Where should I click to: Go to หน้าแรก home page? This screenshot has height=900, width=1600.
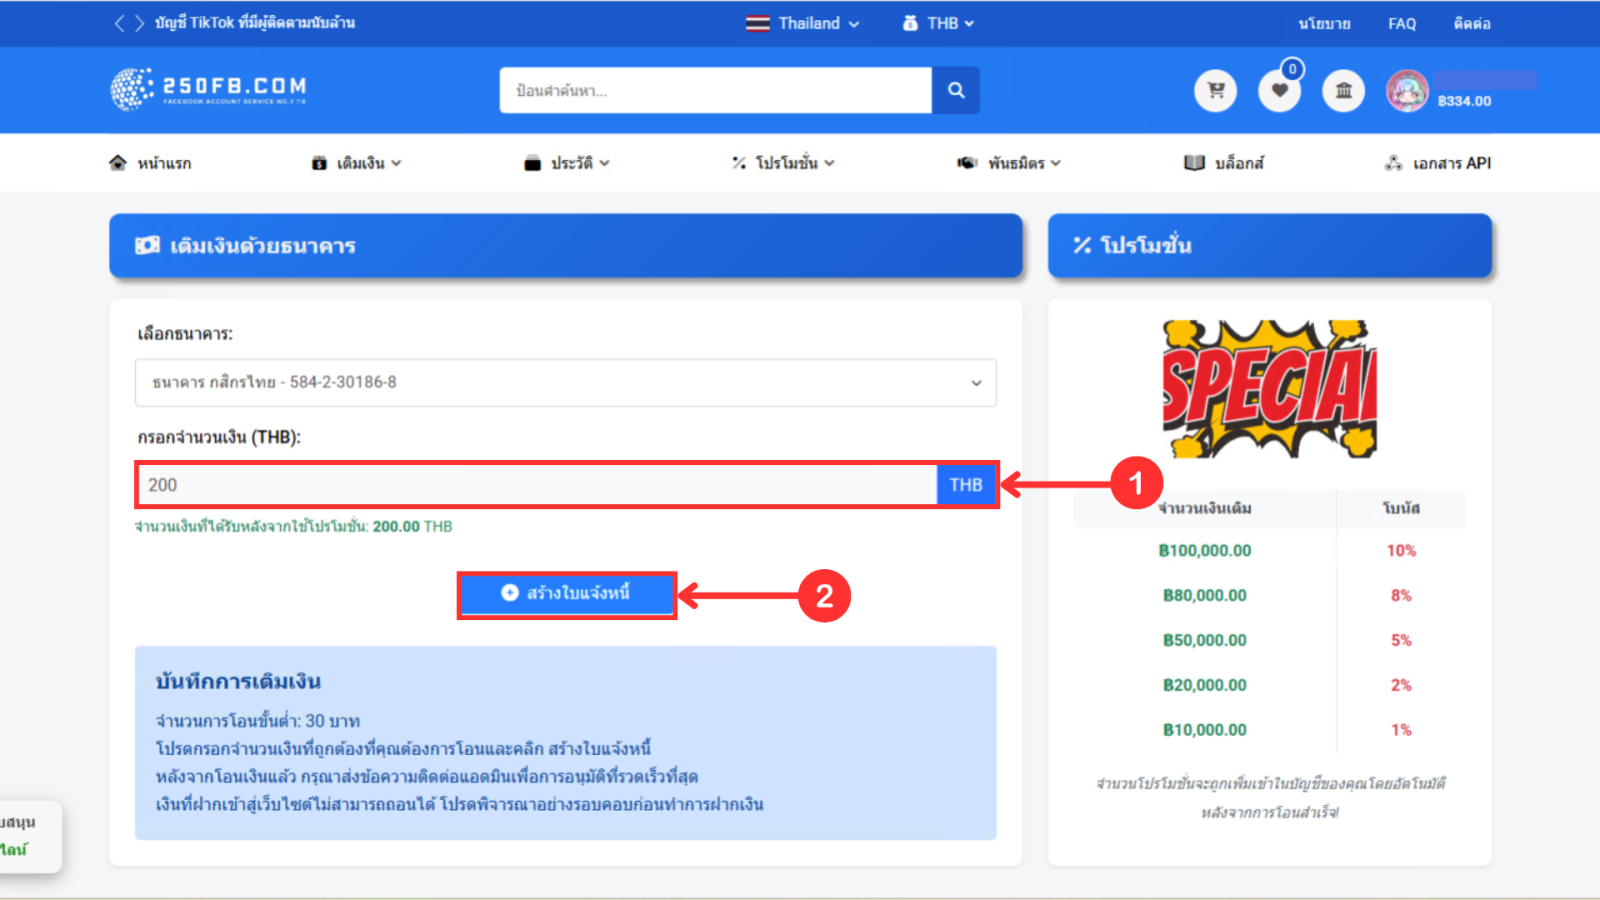point(151,163)
